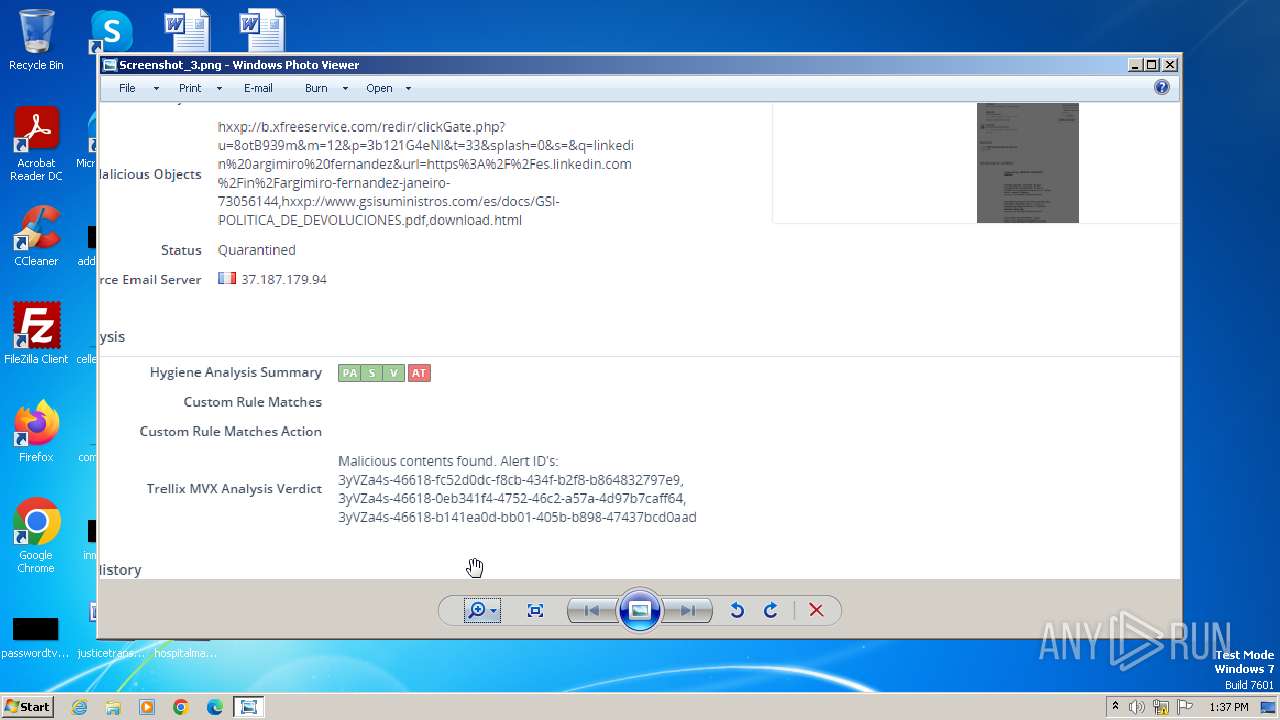Open Recycle Bin on the desktop

click(x=36, y=40)
